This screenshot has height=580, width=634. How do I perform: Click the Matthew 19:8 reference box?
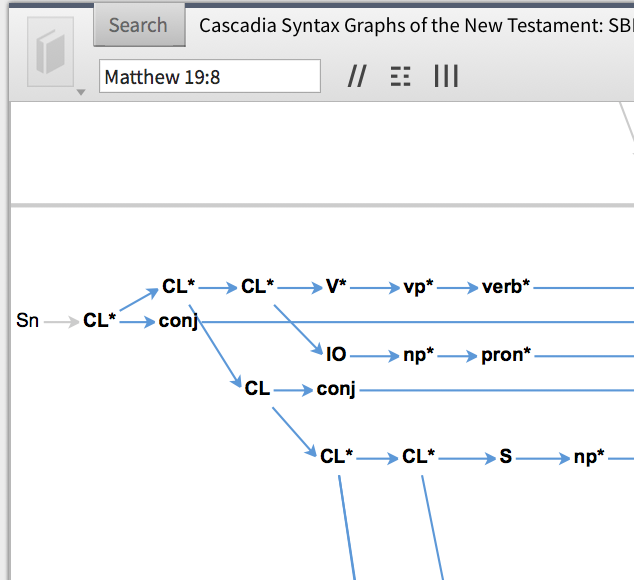209,76
